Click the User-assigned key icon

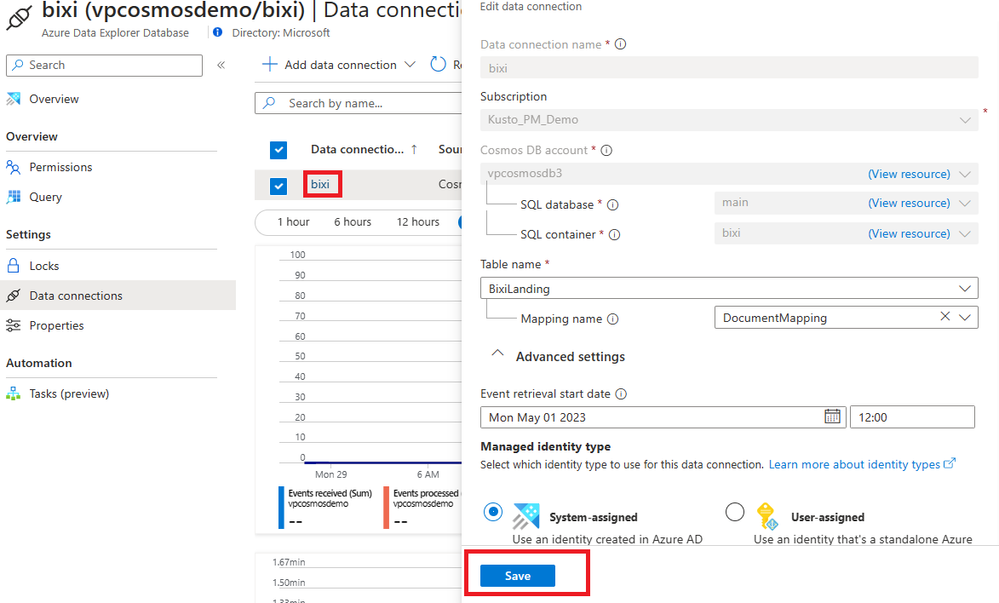click(x=767, y=516)
